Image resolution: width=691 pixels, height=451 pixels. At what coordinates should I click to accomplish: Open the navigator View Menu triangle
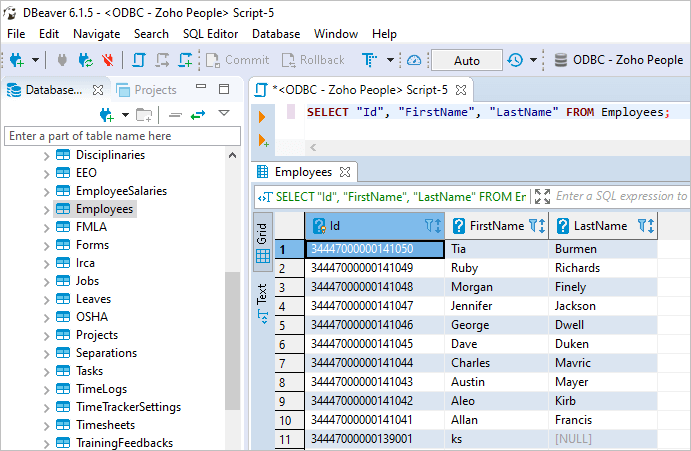click(x=224, y=113)
